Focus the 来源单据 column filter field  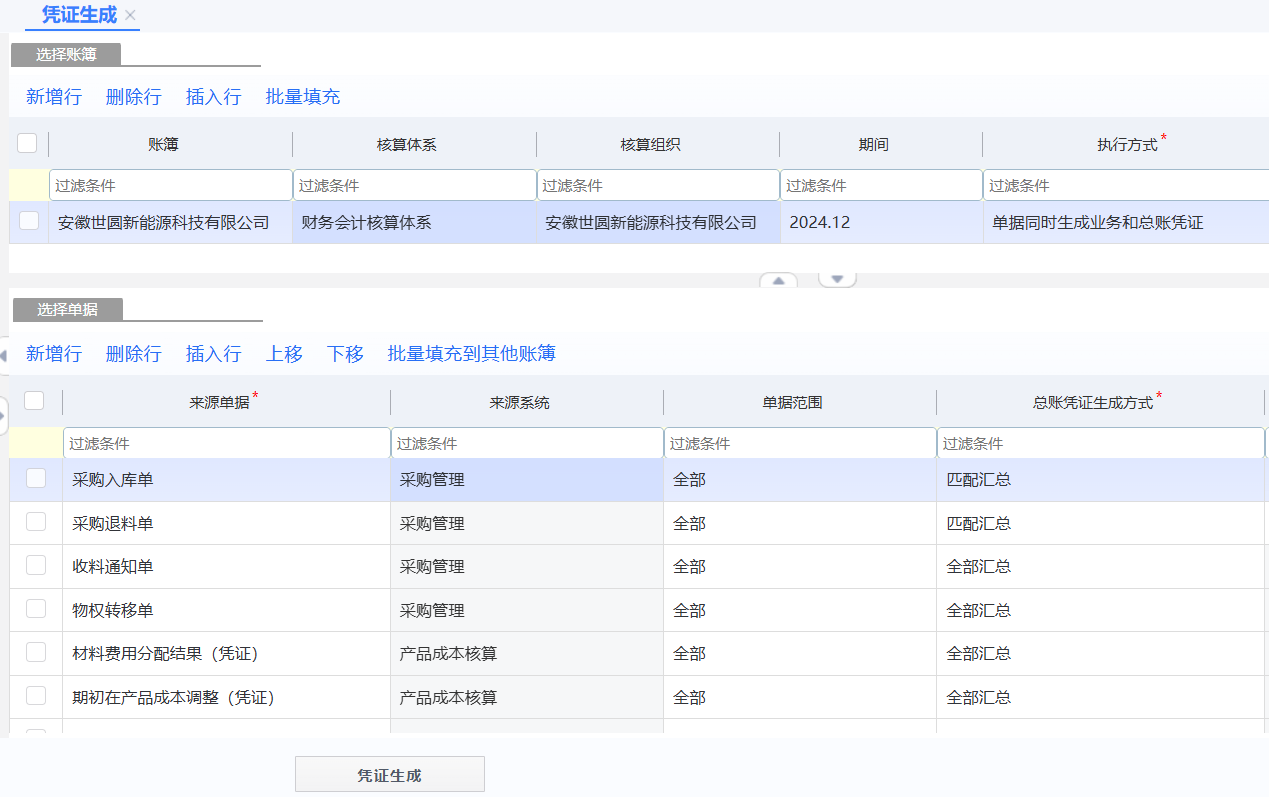[x=227, y=443]
